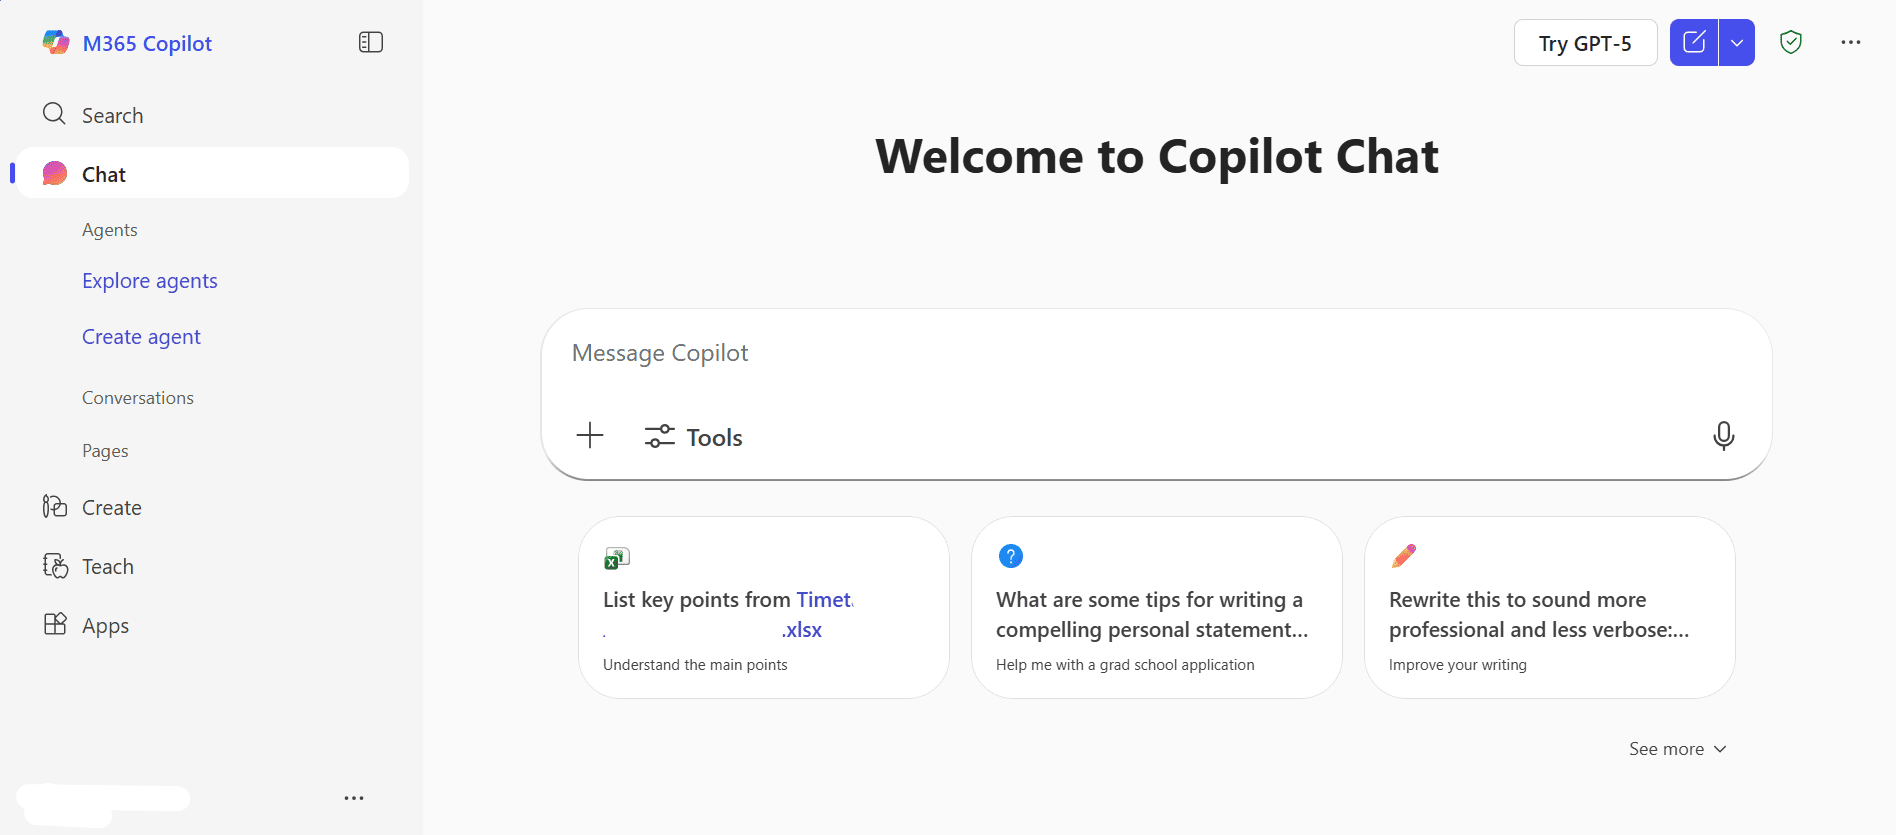Activate the microphone voice input
This screenshot has height=835, width=1896.
1723,436
